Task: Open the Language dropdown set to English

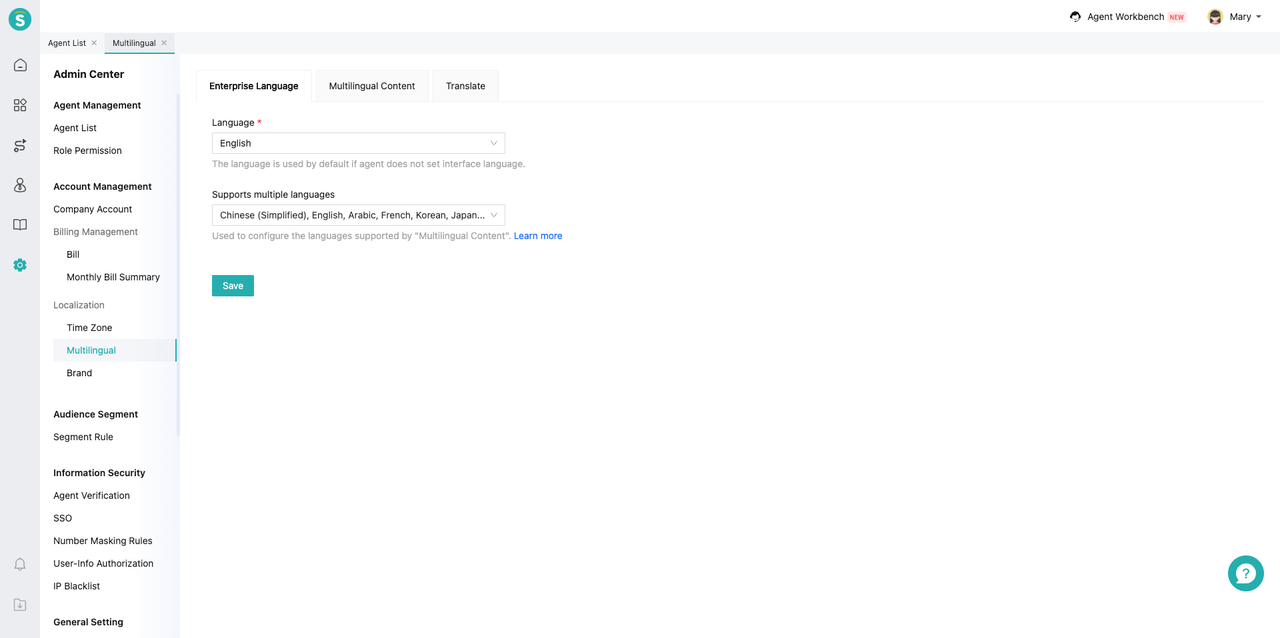Action: (358, 143)
